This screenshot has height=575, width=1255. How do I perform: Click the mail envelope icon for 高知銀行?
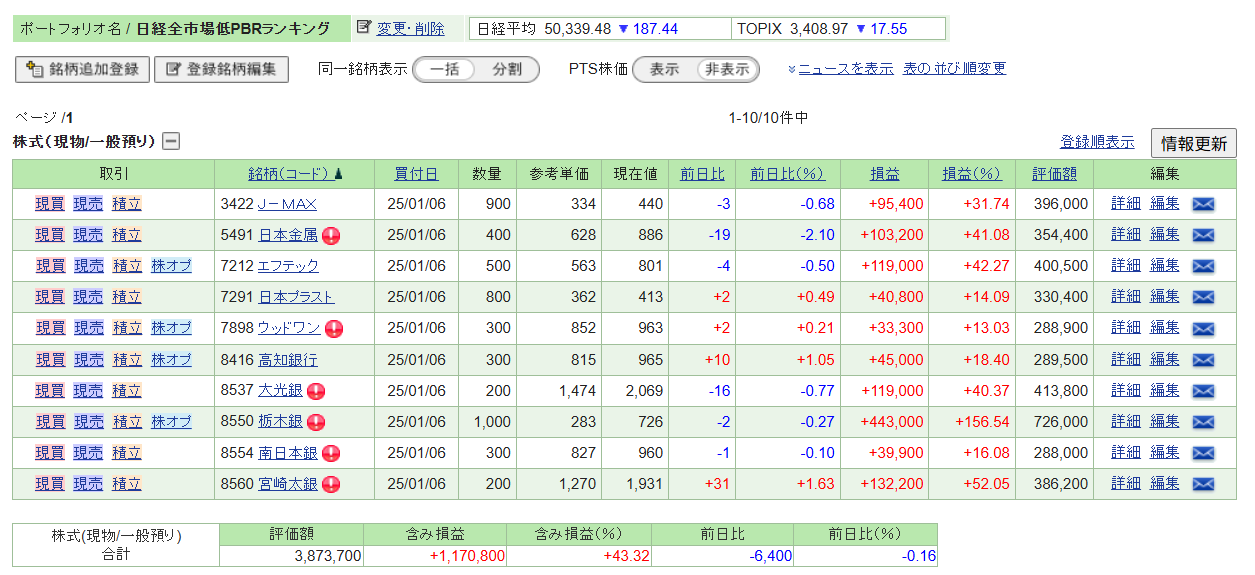tap(1203, 360)
